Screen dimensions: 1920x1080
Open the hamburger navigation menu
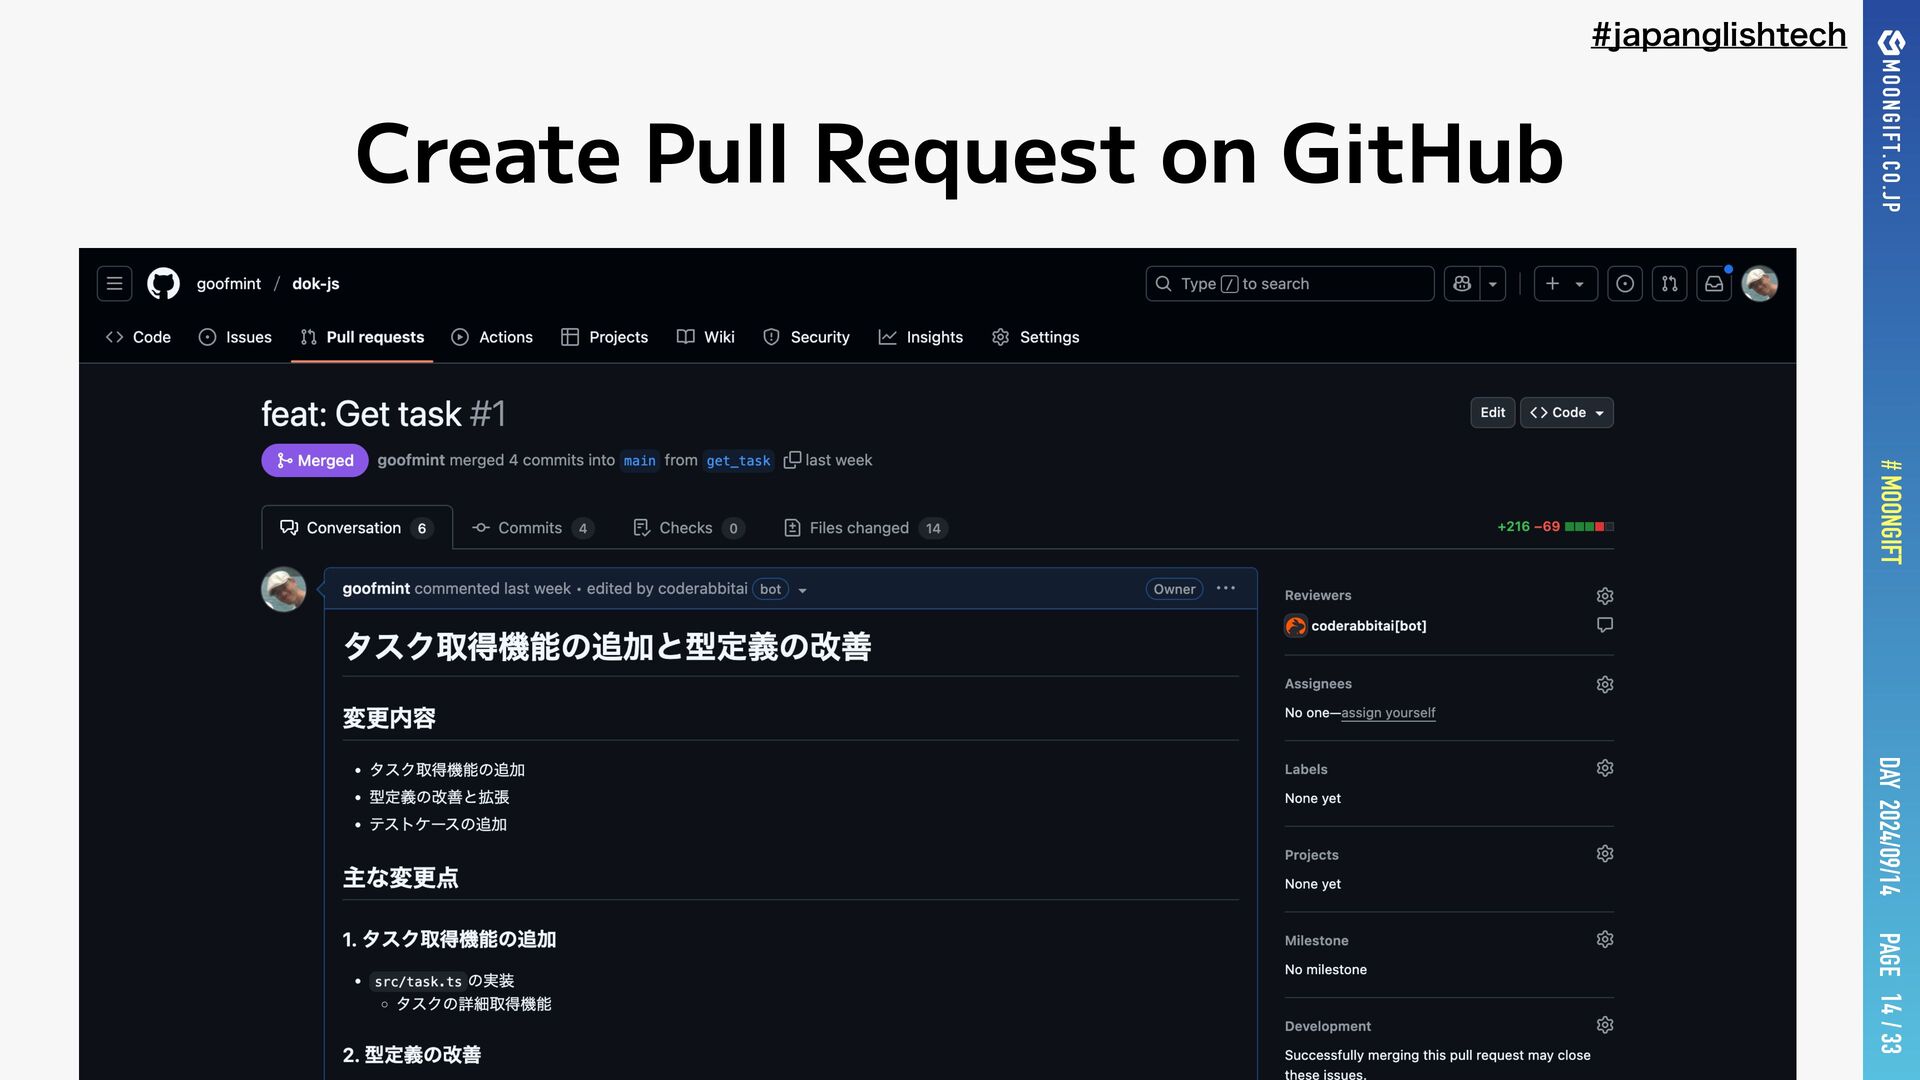[114, 284]
